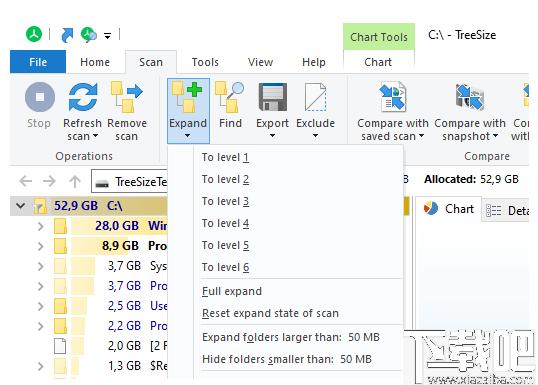Screen dimensions: 538x385
Task: Click the Allocated: 52,9 GB label
Action: tap(471, 179)
